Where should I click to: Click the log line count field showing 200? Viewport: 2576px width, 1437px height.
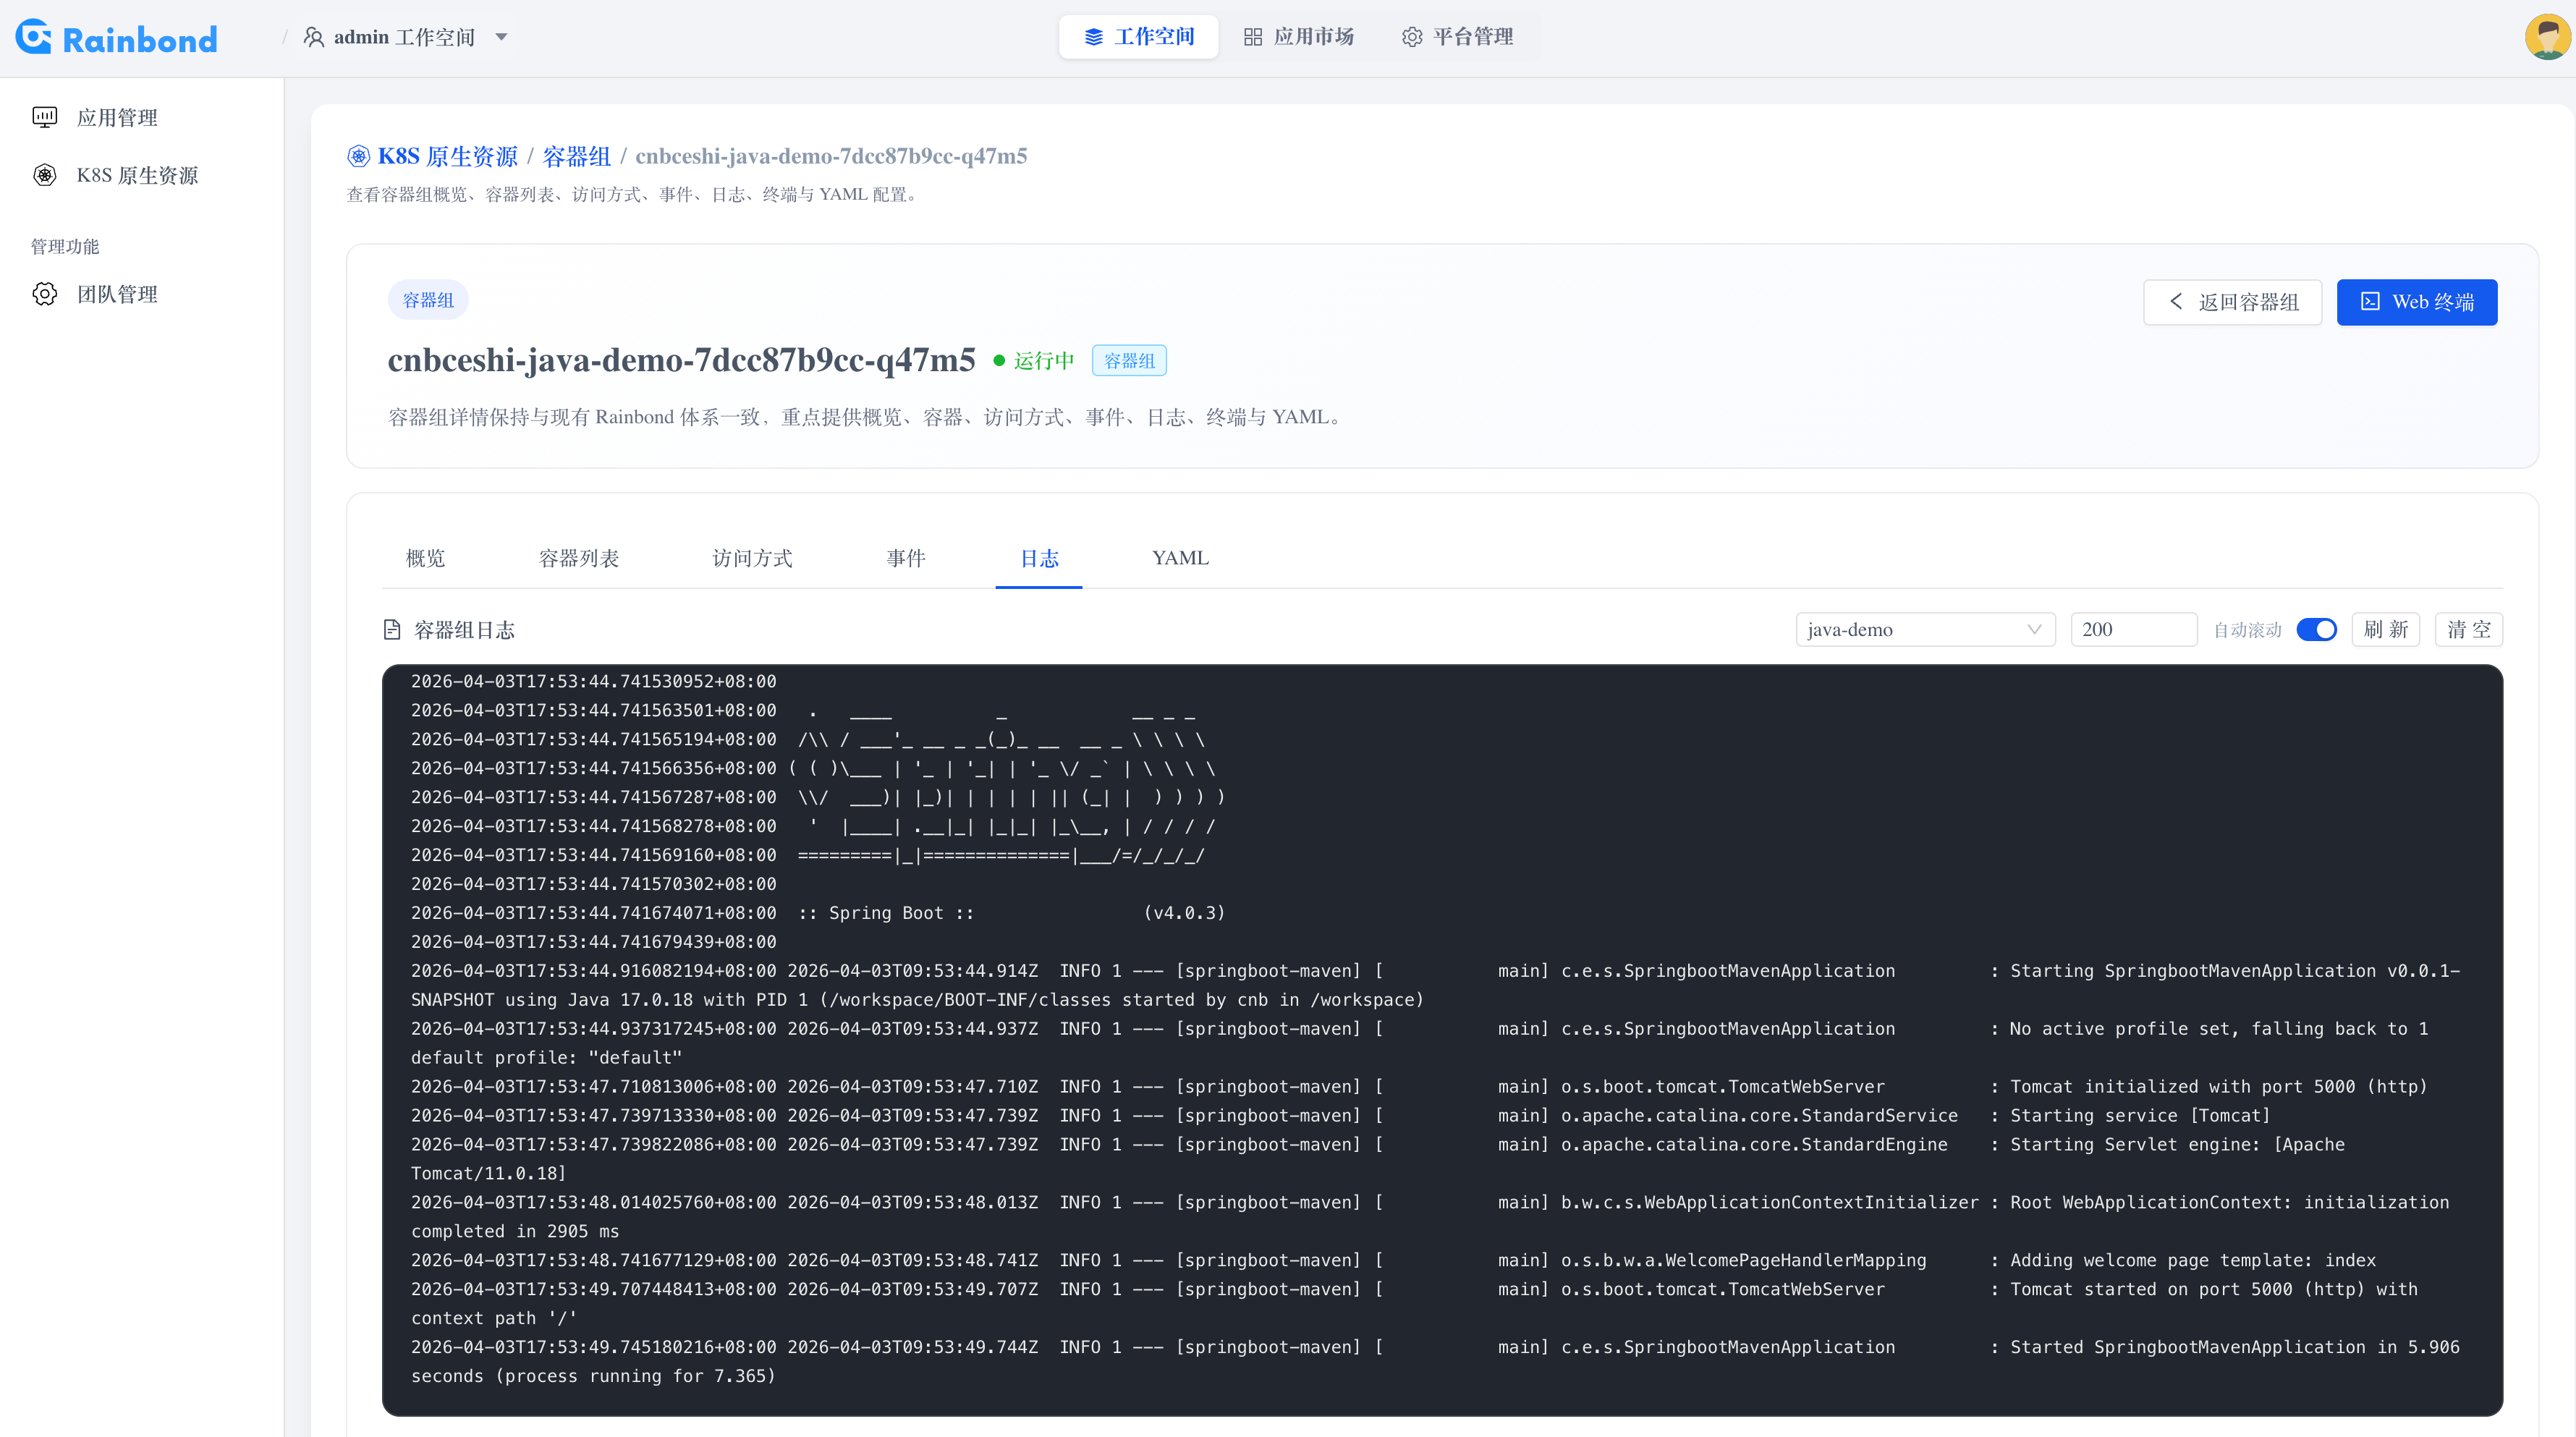(2132, 630)
